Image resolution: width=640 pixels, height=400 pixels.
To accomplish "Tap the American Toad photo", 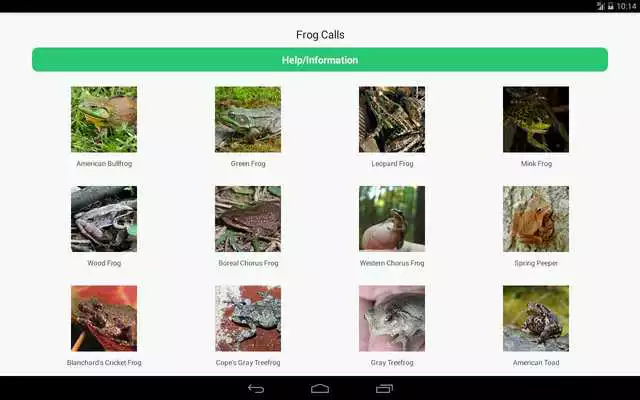I will coord(536,318).
